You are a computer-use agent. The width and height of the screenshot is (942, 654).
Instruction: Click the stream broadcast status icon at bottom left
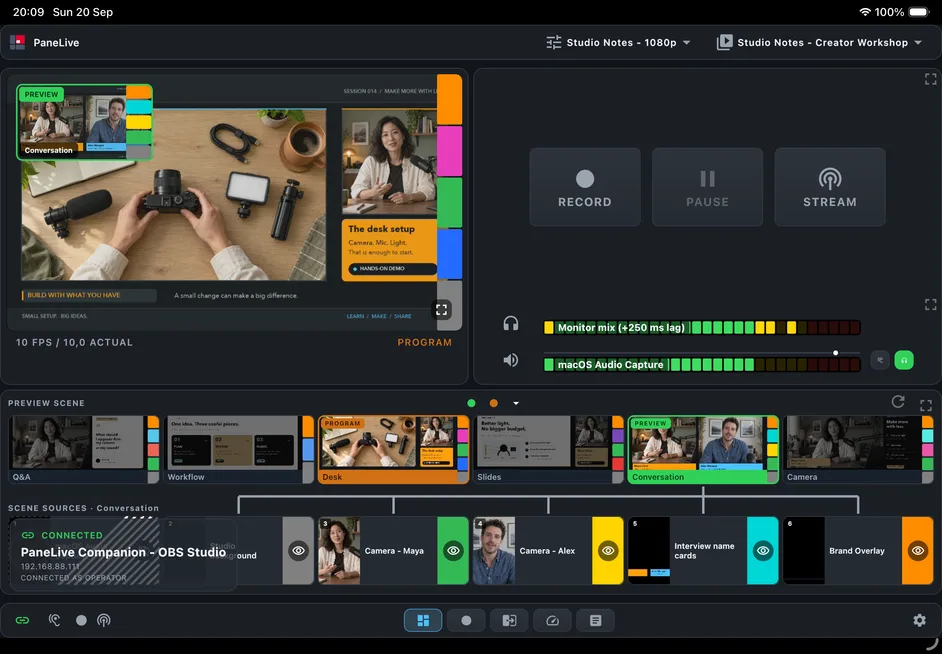pos(104,620)
